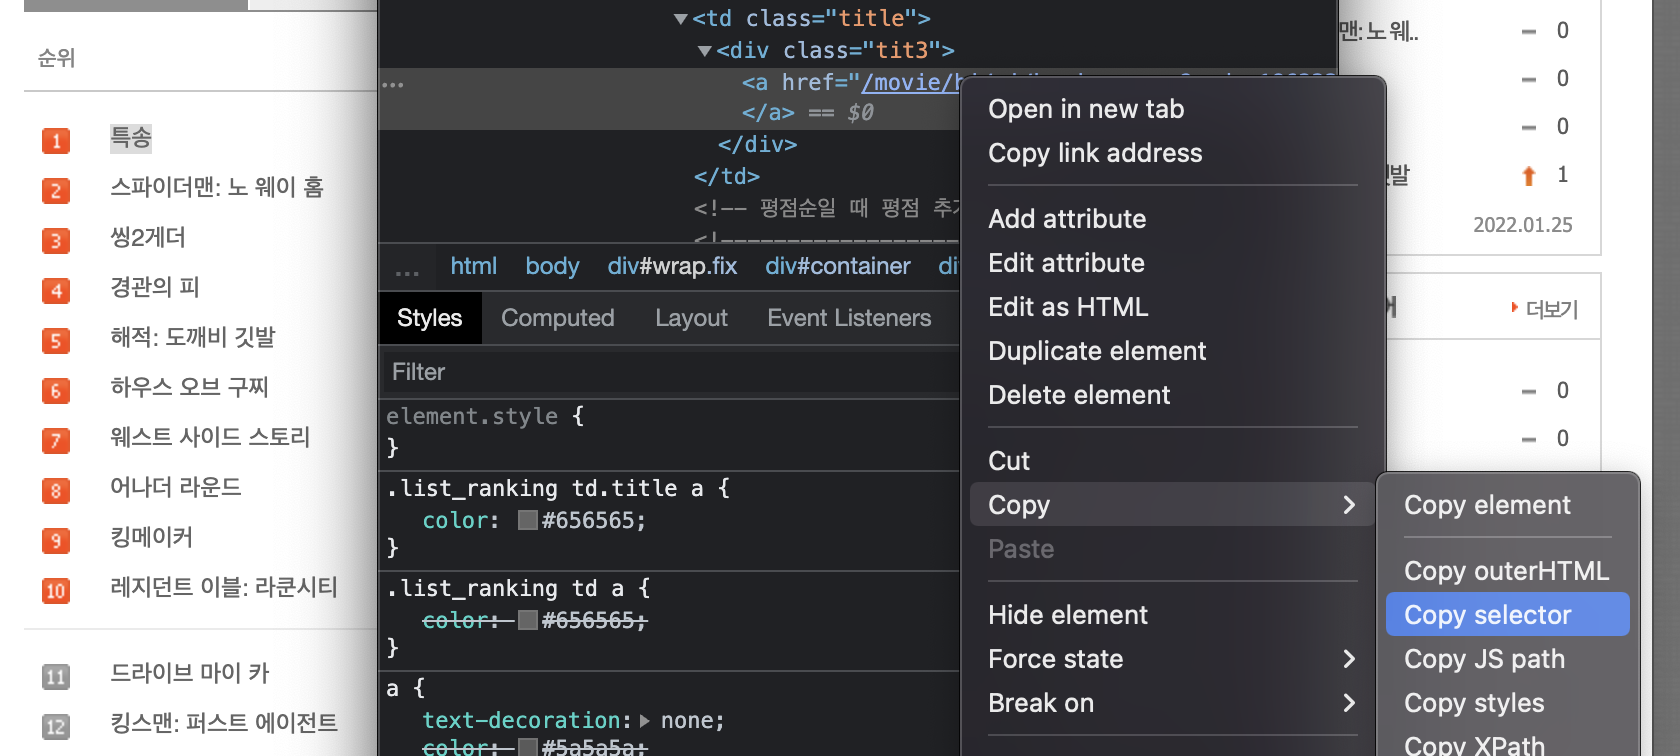Select Edit as HTML menu item
The height and width of the screenshot is (756, 1680).
pyautogui.click(x=1068, y=307)
